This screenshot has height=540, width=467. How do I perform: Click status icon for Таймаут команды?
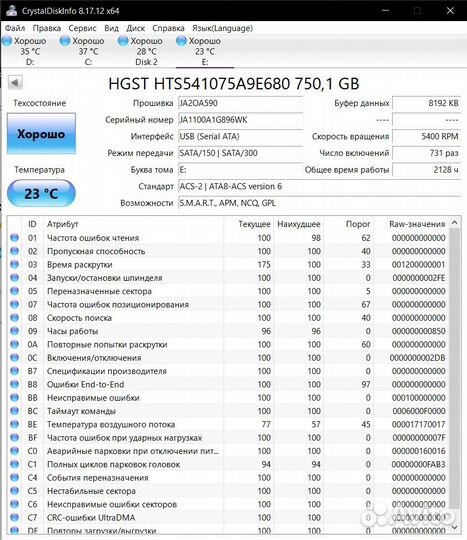click(14, 411)
